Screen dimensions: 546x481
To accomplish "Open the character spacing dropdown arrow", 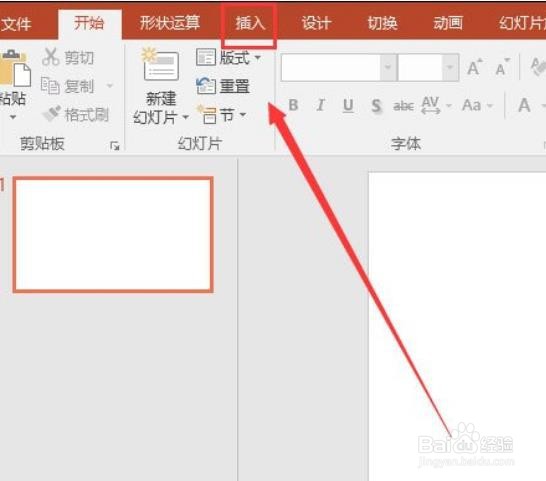I will click(x=449, y=105).
